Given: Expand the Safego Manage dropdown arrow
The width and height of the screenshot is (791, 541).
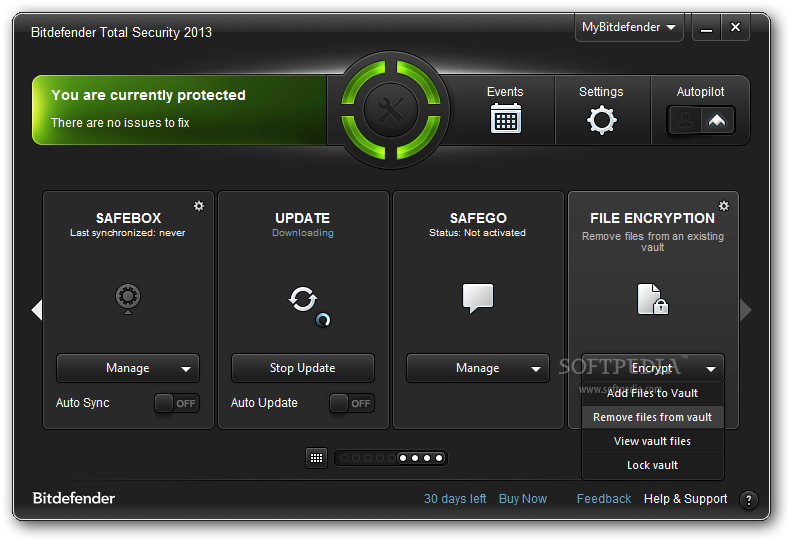Looking at the screenshot, I should click(536, 369).
